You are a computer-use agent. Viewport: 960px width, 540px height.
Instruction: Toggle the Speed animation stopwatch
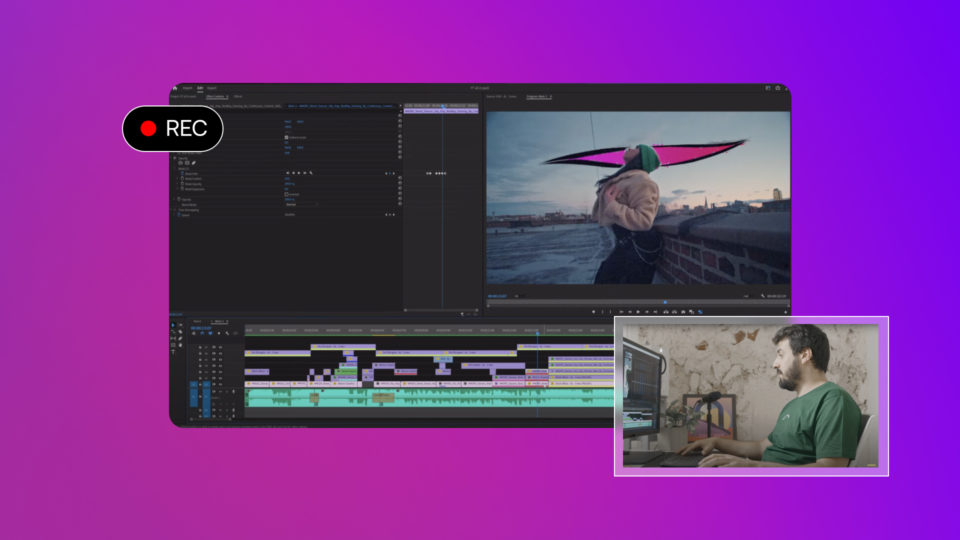tap(179, 215)
